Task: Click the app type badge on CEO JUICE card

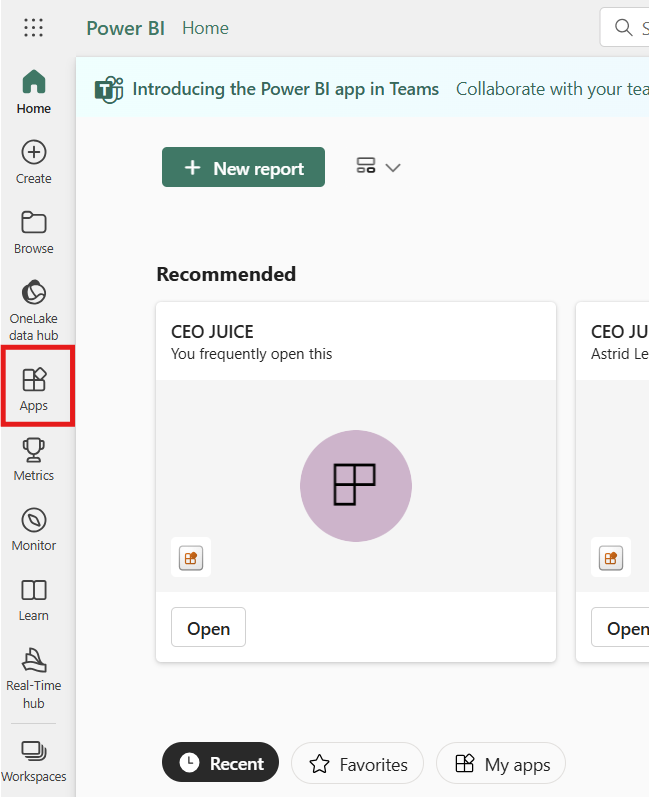Action: click(191, 558)
